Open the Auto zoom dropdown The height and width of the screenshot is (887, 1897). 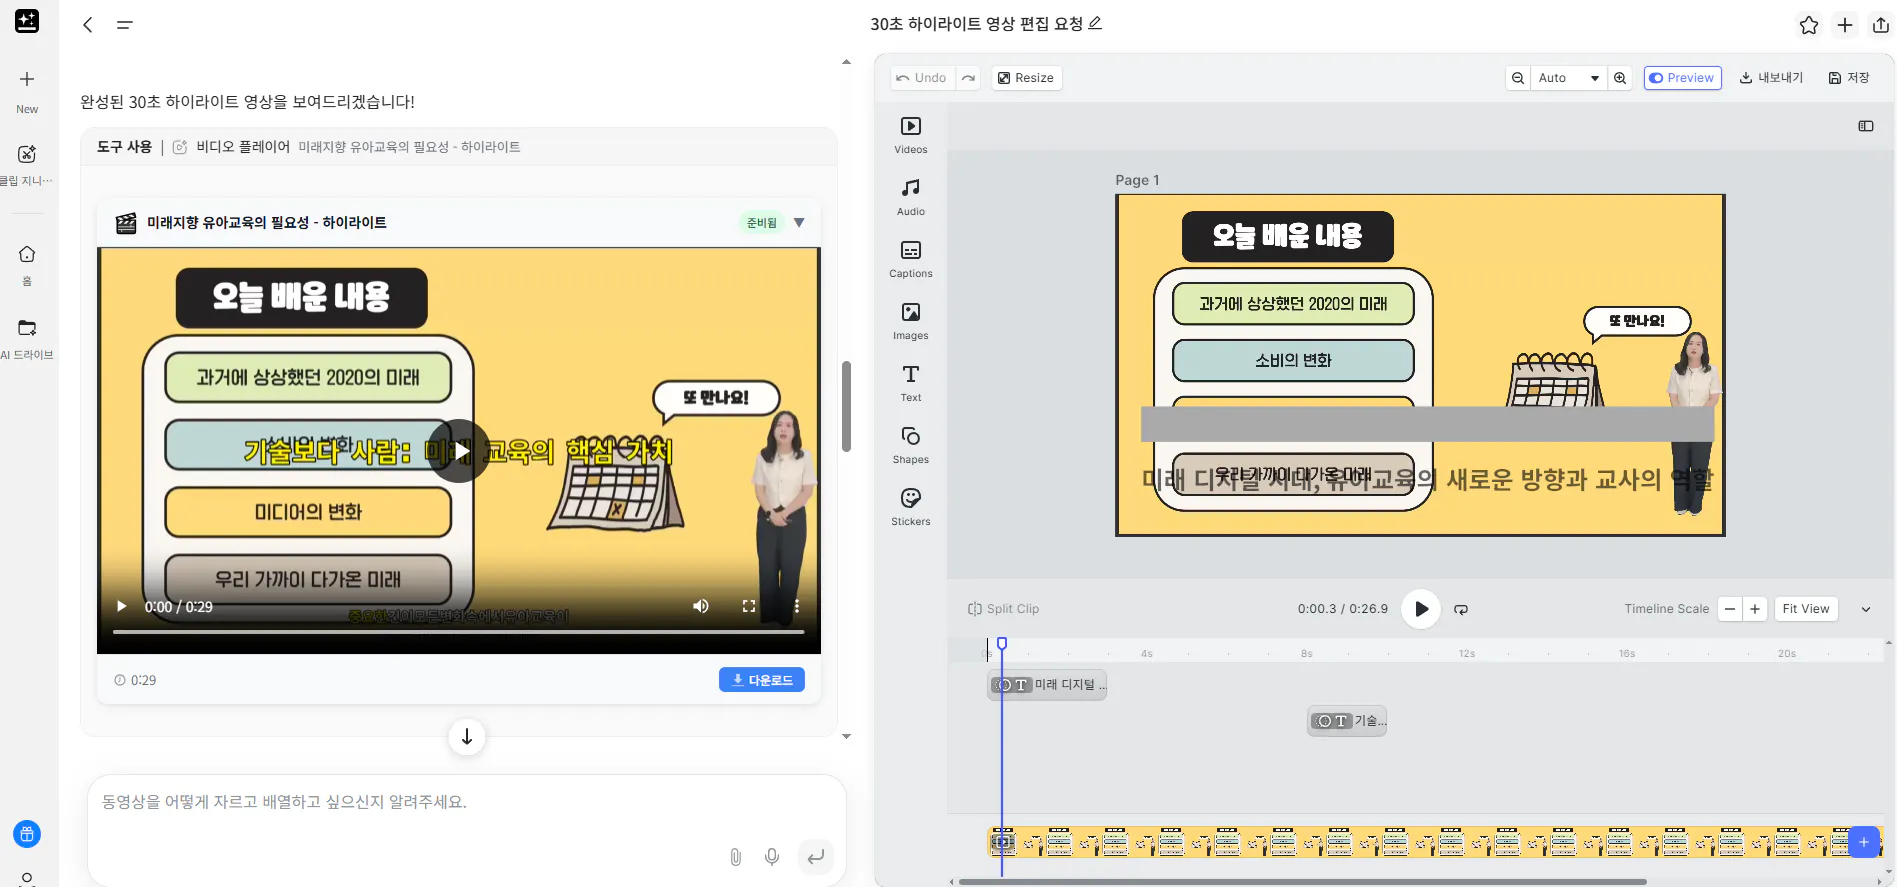coord(1568,78)
